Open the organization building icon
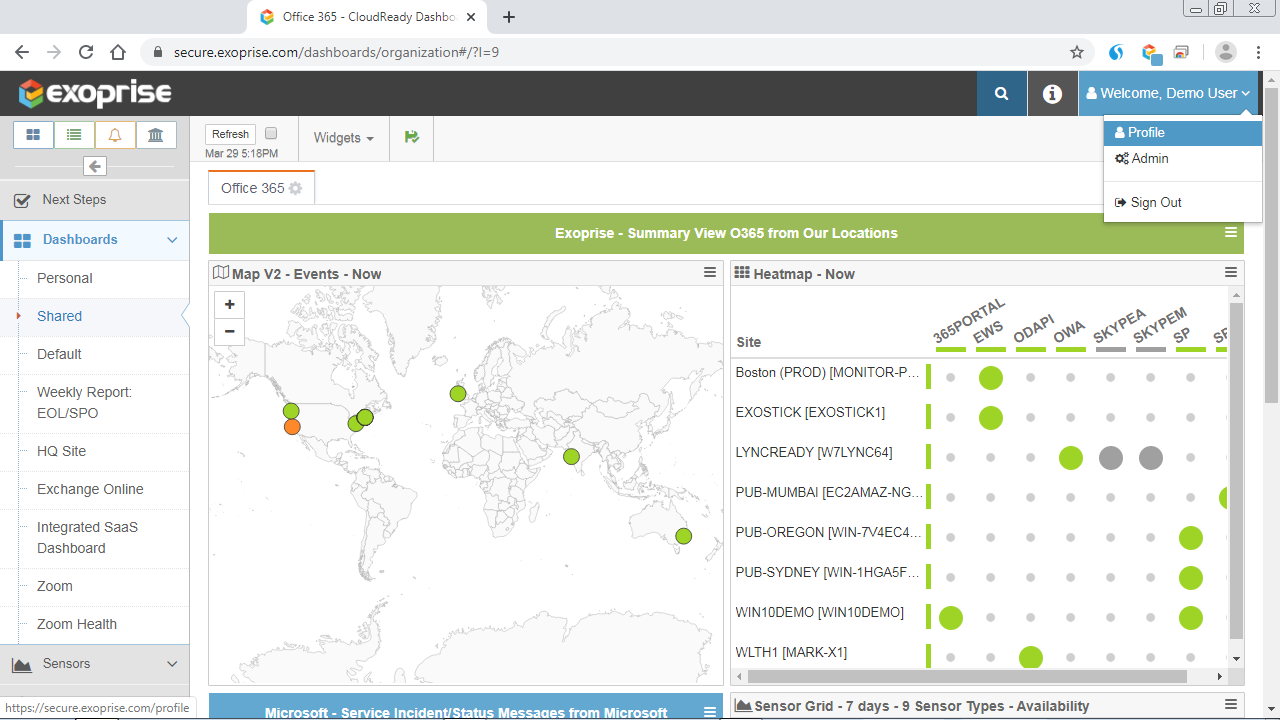This screenshot has height=720, width=1280. [156, 135]
